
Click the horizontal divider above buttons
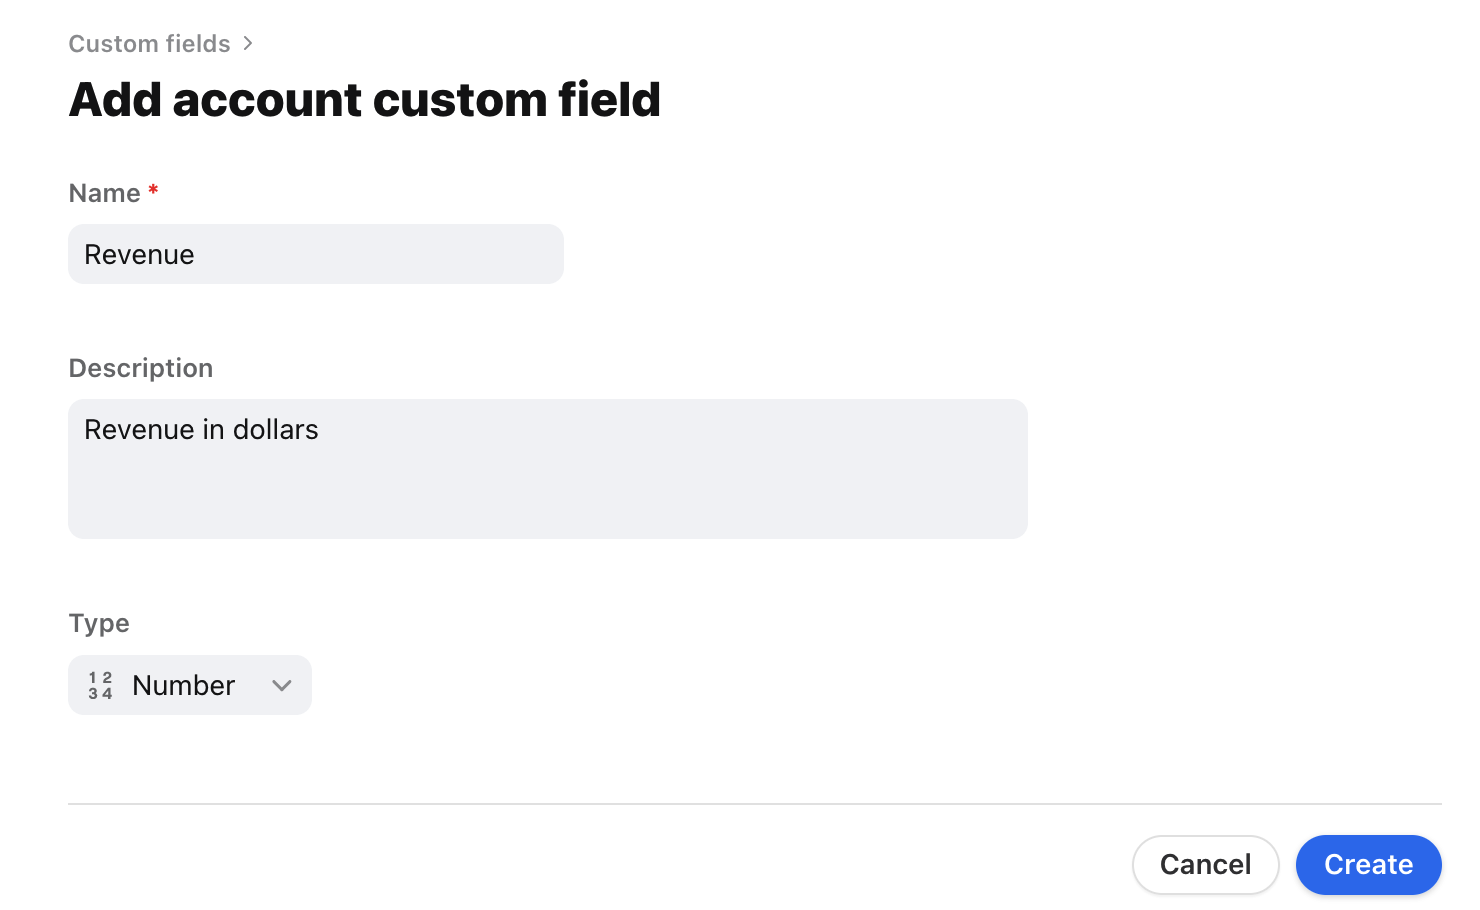[x=755, y=804]
